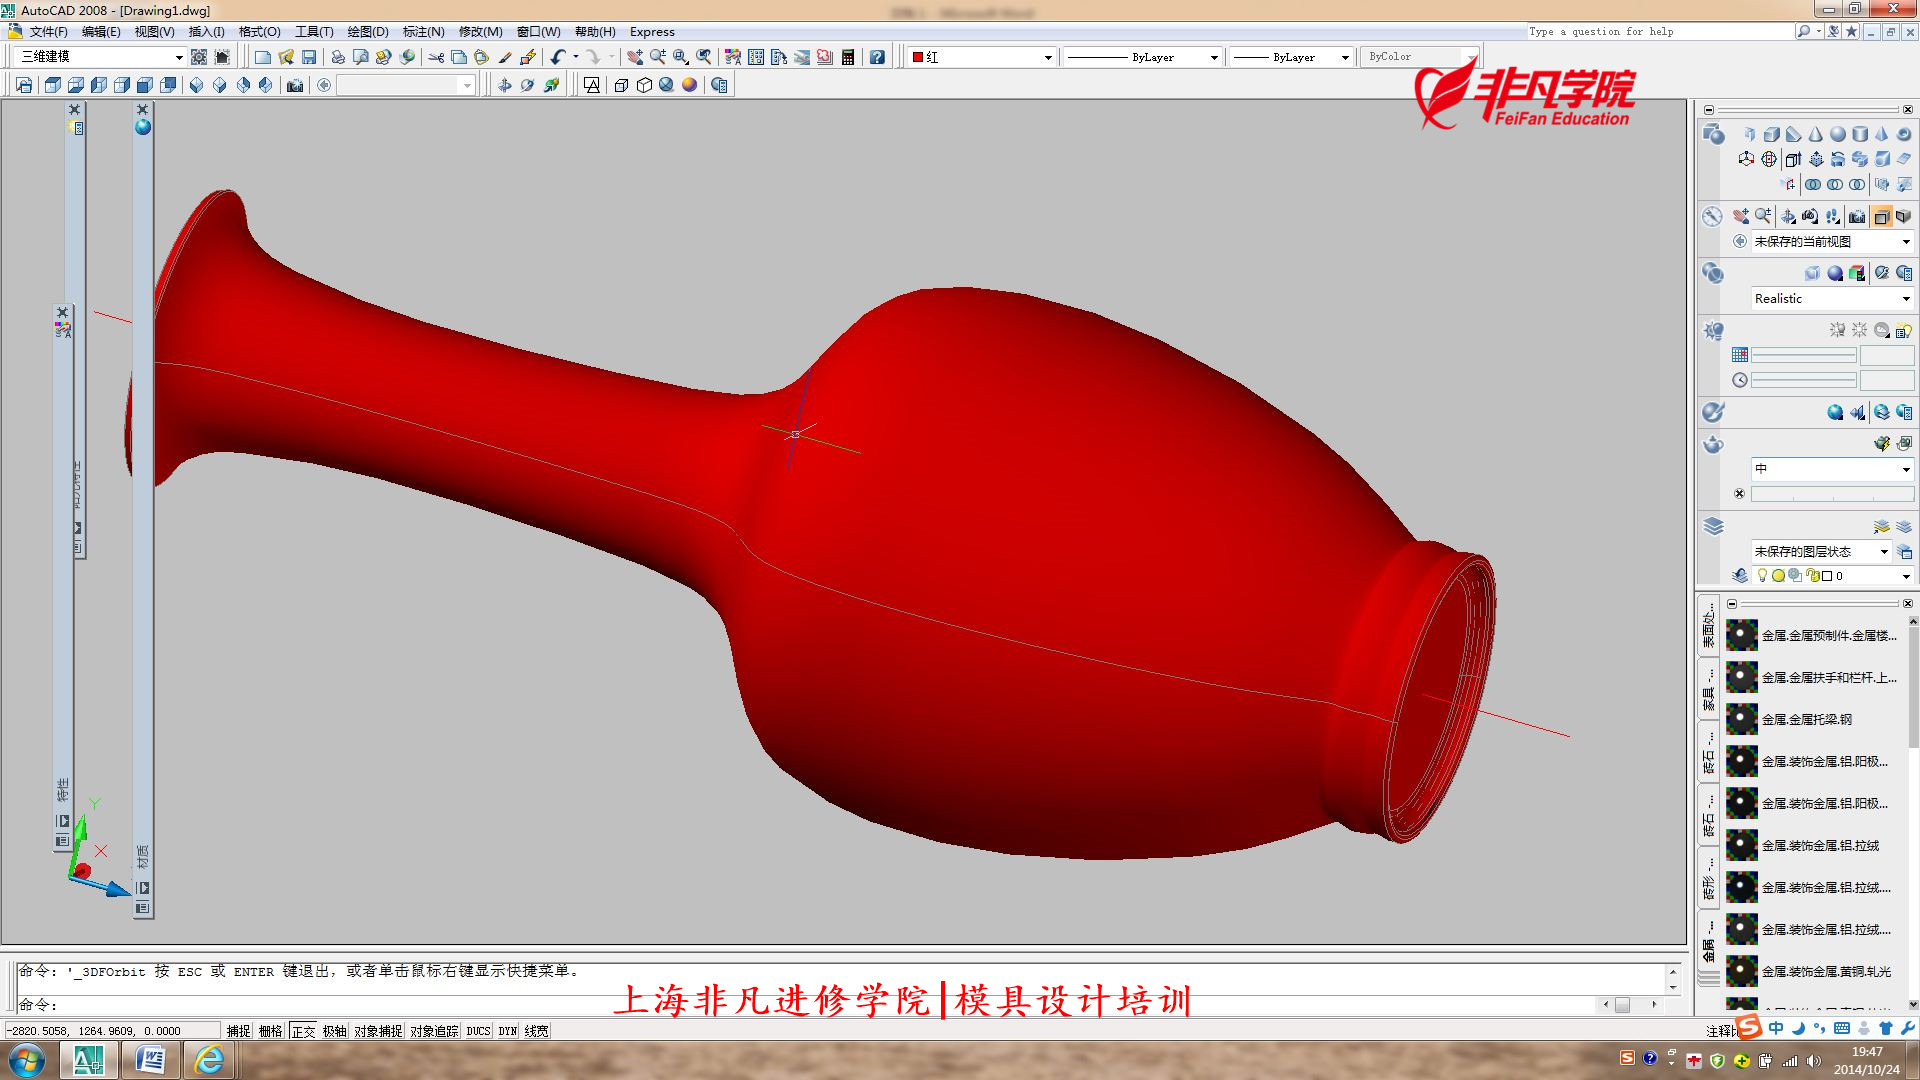Click the Constrained Orbit icon
The width and height of the screenshot is (1920, 1080).
505,85
